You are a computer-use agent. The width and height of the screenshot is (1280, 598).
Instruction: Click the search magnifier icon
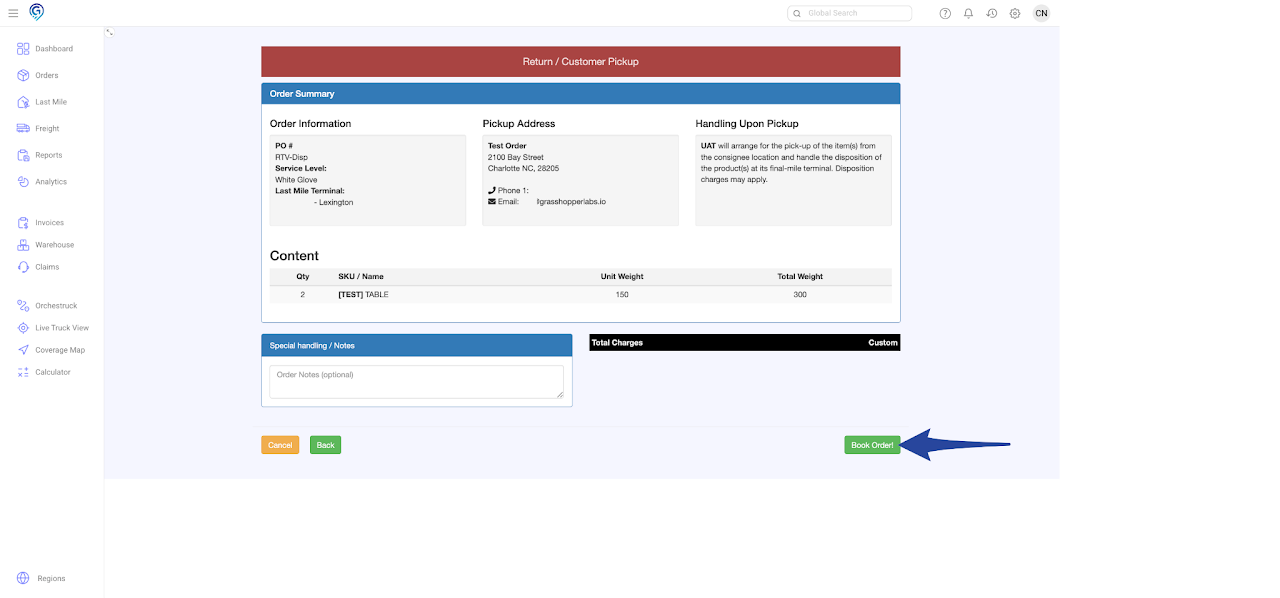pos(797,13)
